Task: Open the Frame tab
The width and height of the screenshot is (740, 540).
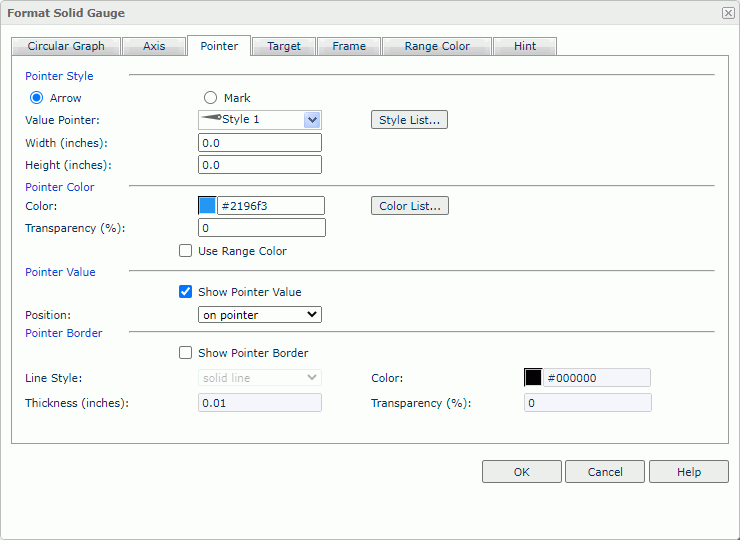Action: (349, 46)
